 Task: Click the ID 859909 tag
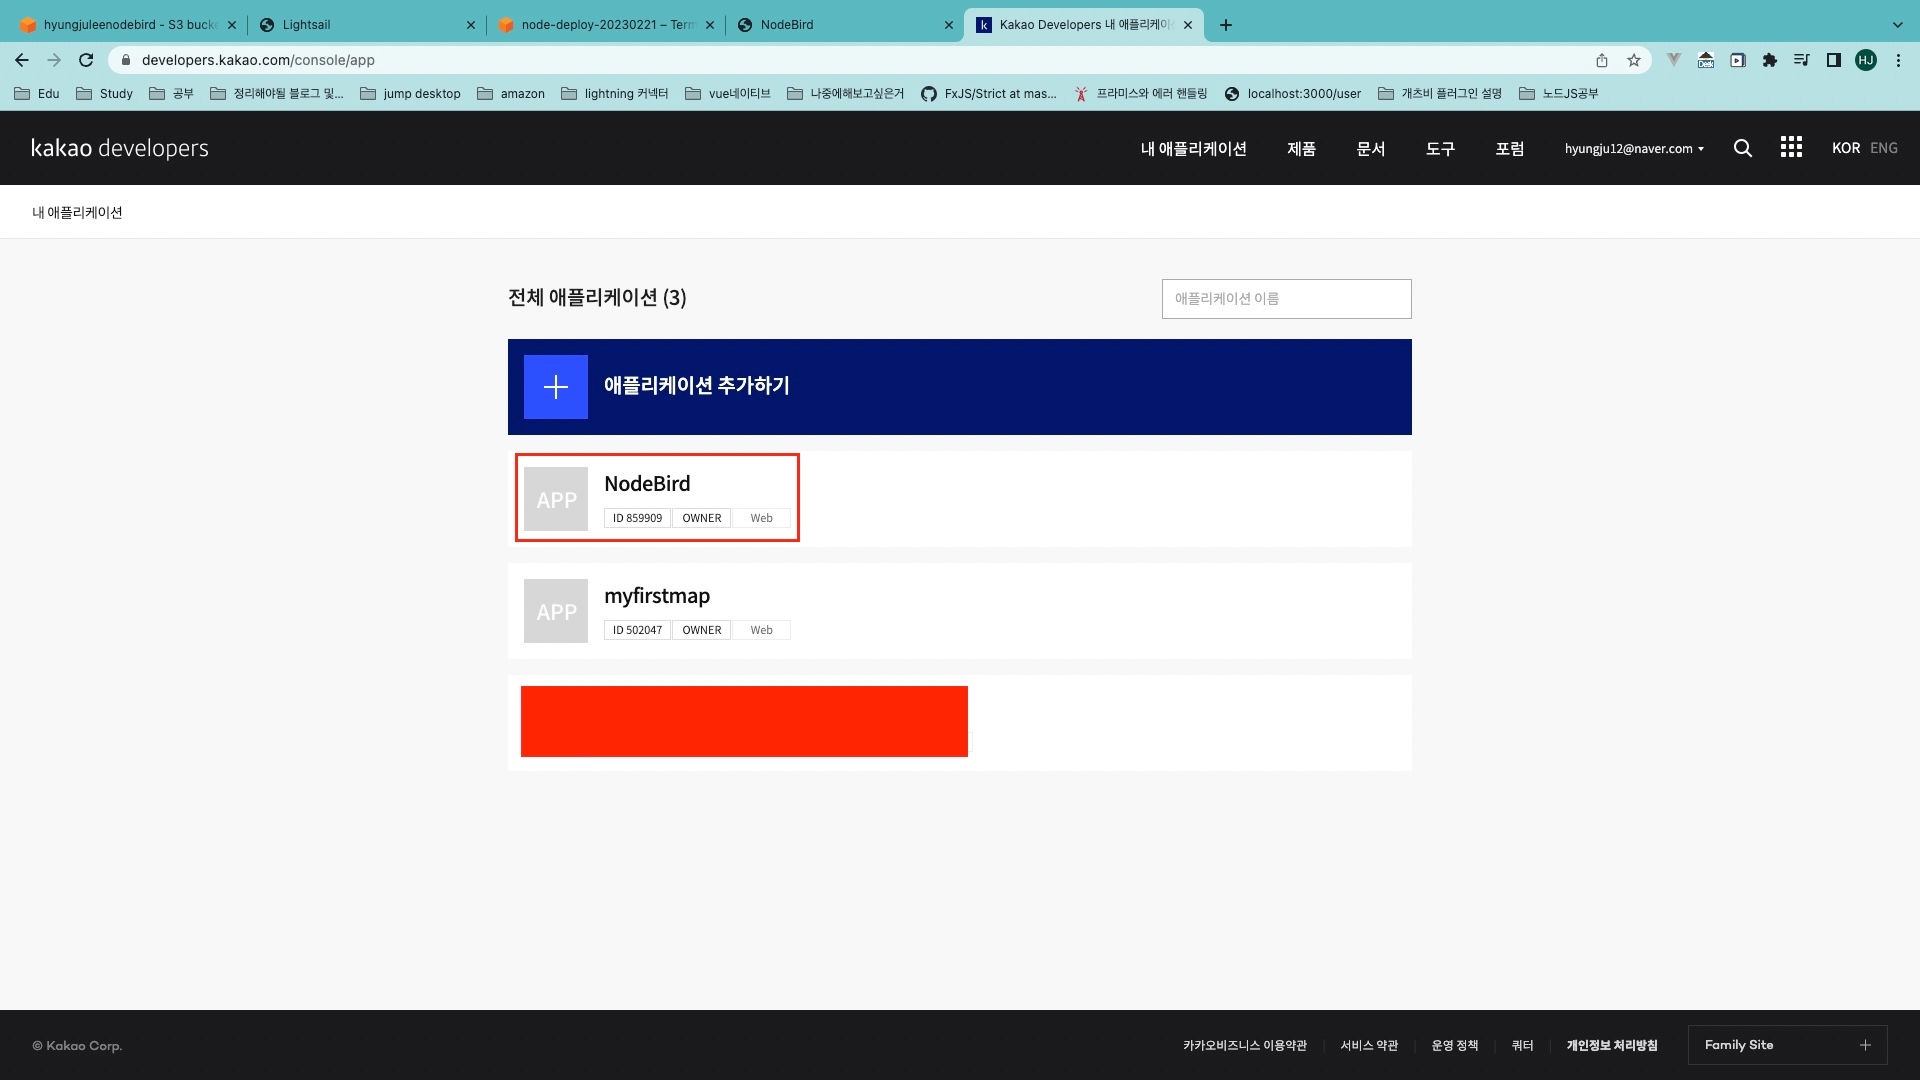coord(637,518)
